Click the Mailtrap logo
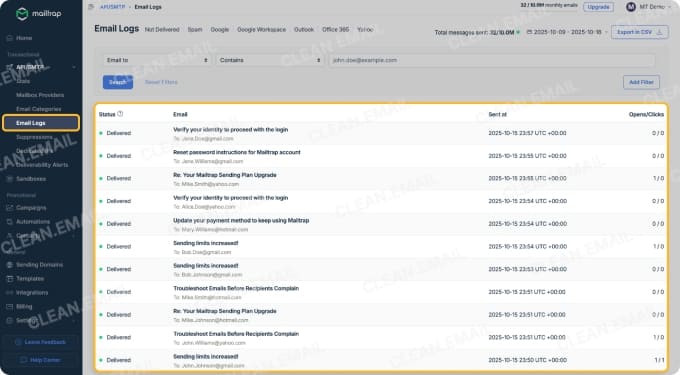Screen dimensions: 680x375 [39, 13]
